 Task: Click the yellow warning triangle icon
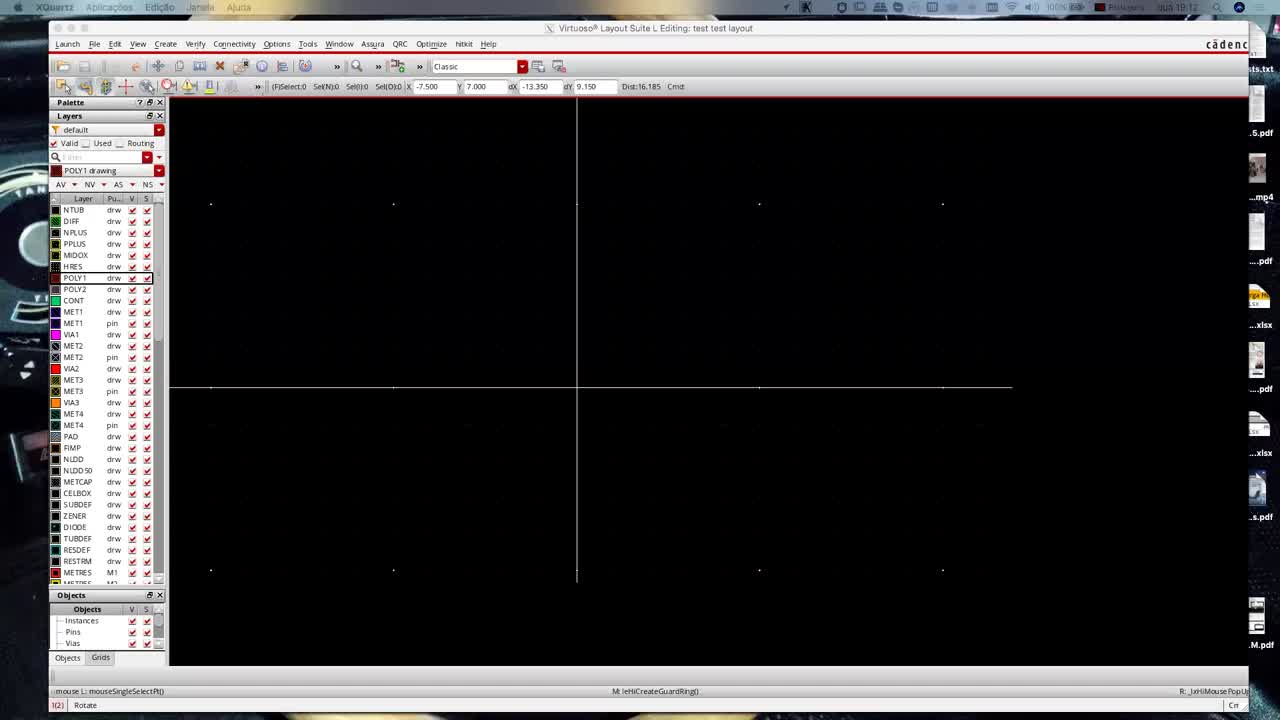[189, 86]
